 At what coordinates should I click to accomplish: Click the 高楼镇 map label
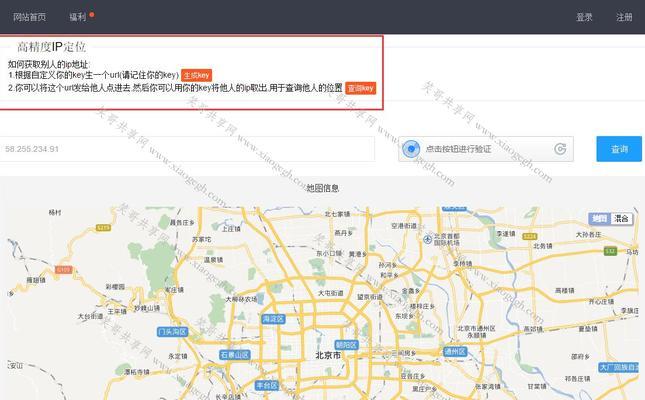(564, 291)
